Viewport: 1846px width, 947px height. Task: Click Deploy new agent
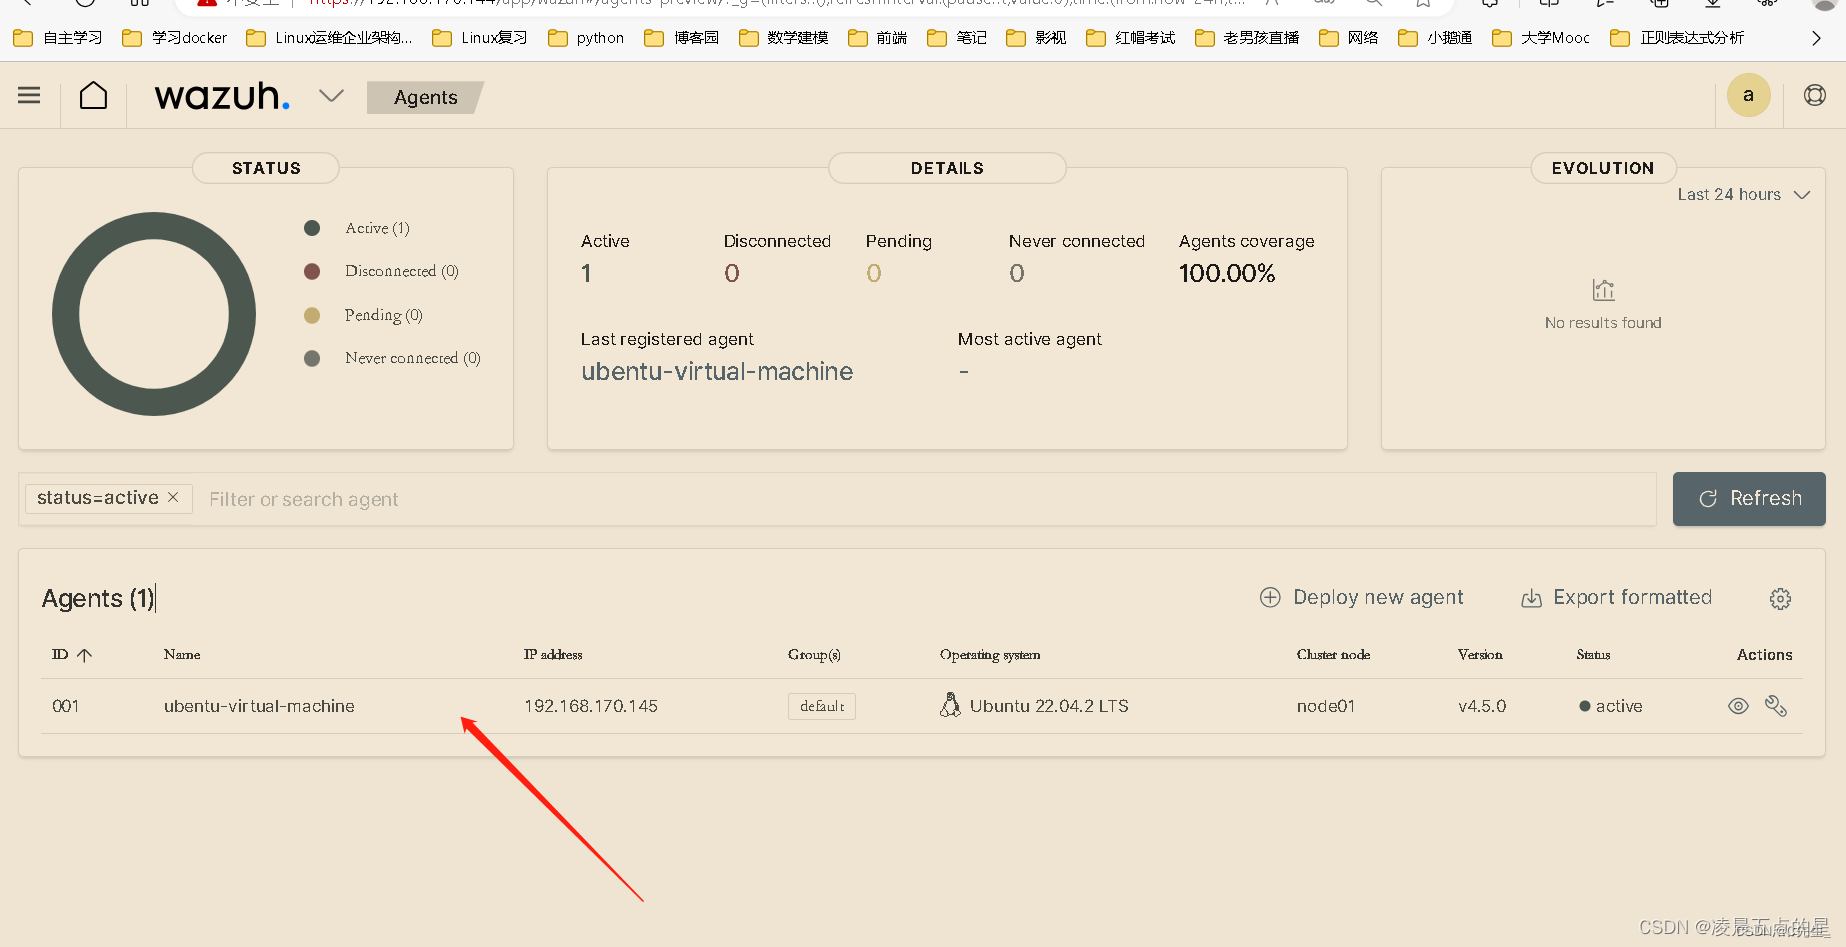[x=1361, y=597]
